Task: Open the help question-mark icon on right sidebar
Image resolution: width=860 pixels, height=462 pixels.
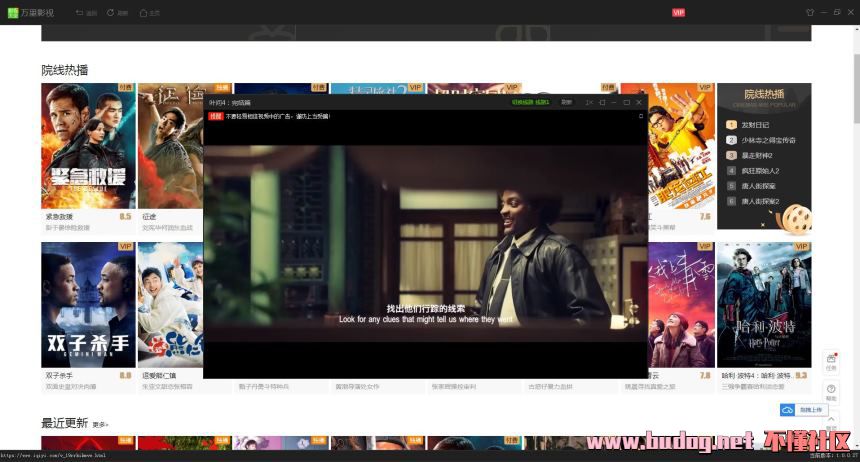Action: coord(831,391)
